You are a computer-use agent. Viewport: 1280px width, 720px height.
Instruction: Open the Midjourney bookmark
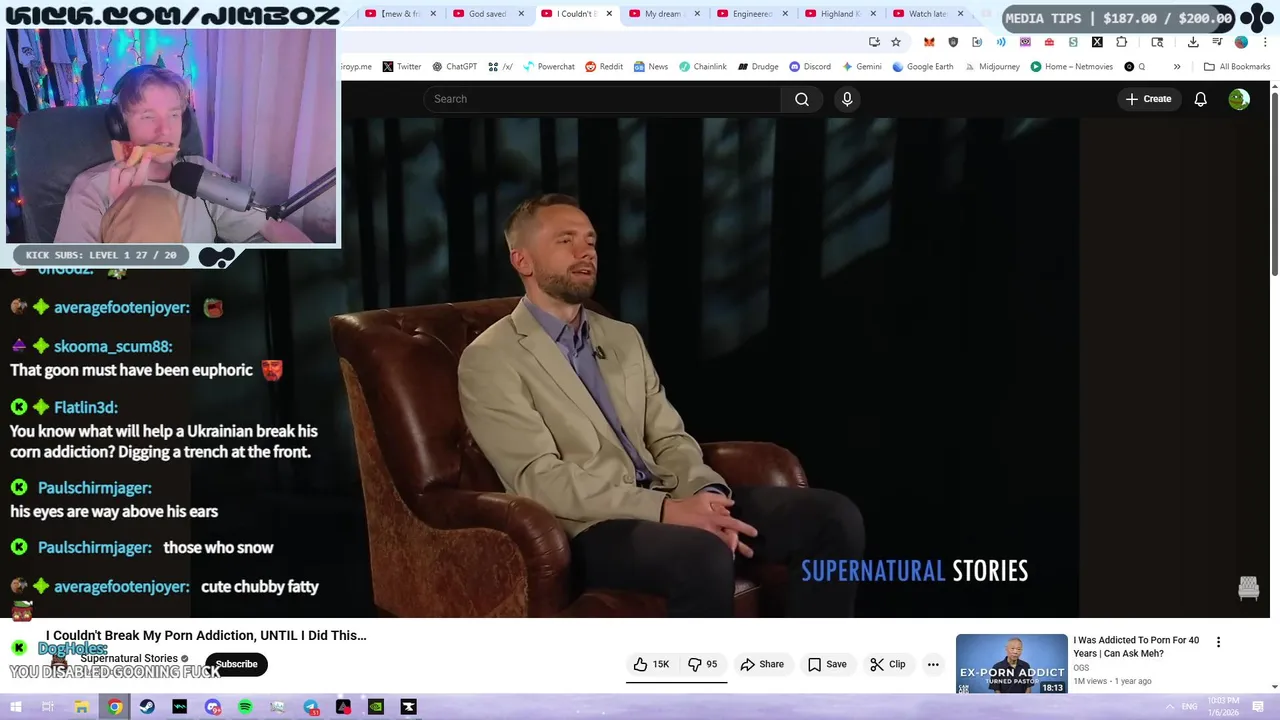point(993,67)
